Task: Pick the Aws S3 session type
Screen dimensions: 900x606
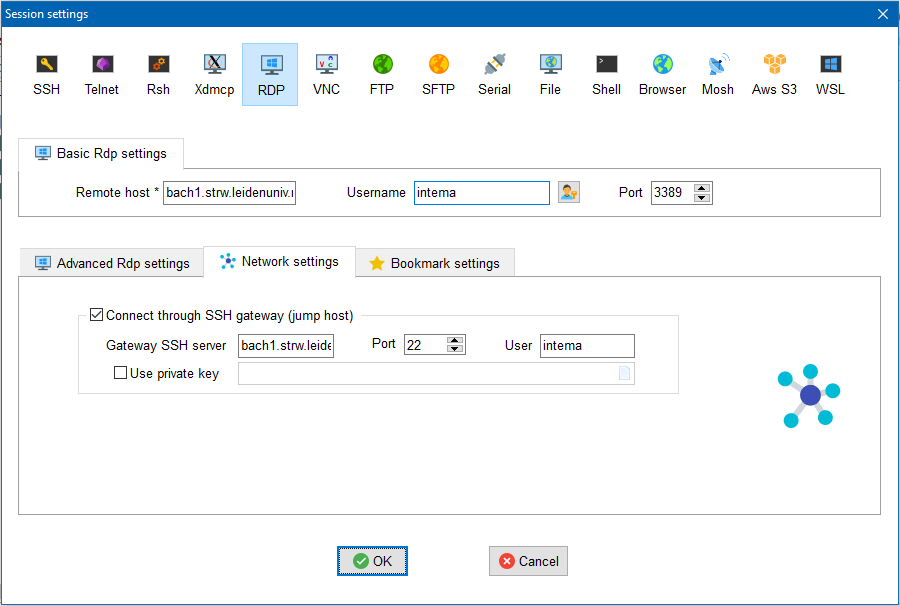Action: (774, 74)
